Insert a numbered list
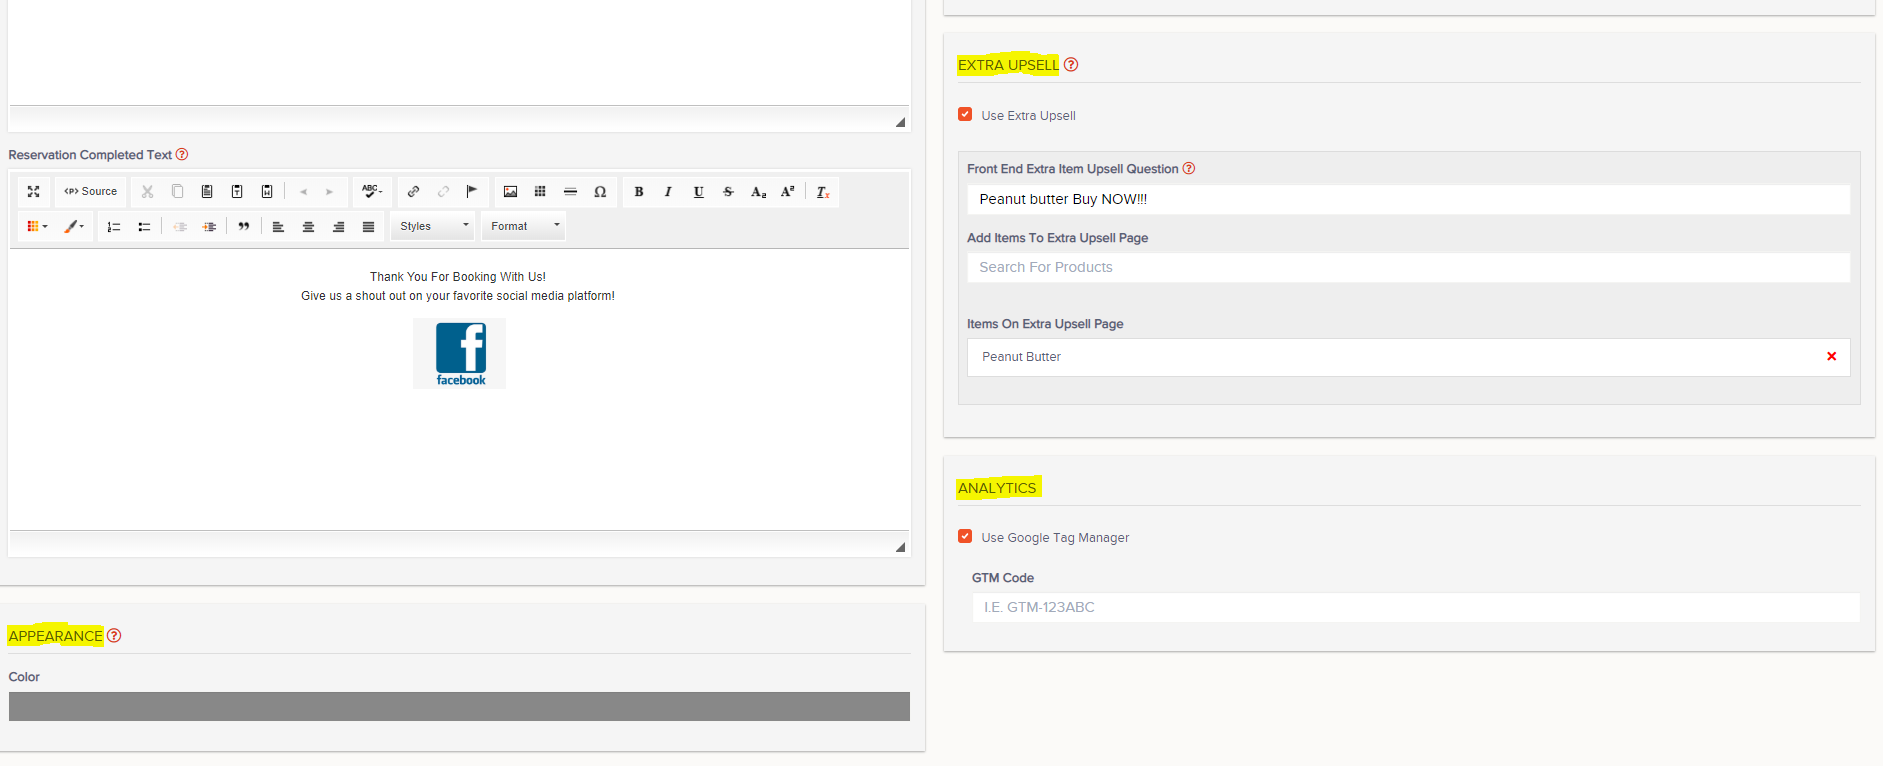 tap(114, 227)
